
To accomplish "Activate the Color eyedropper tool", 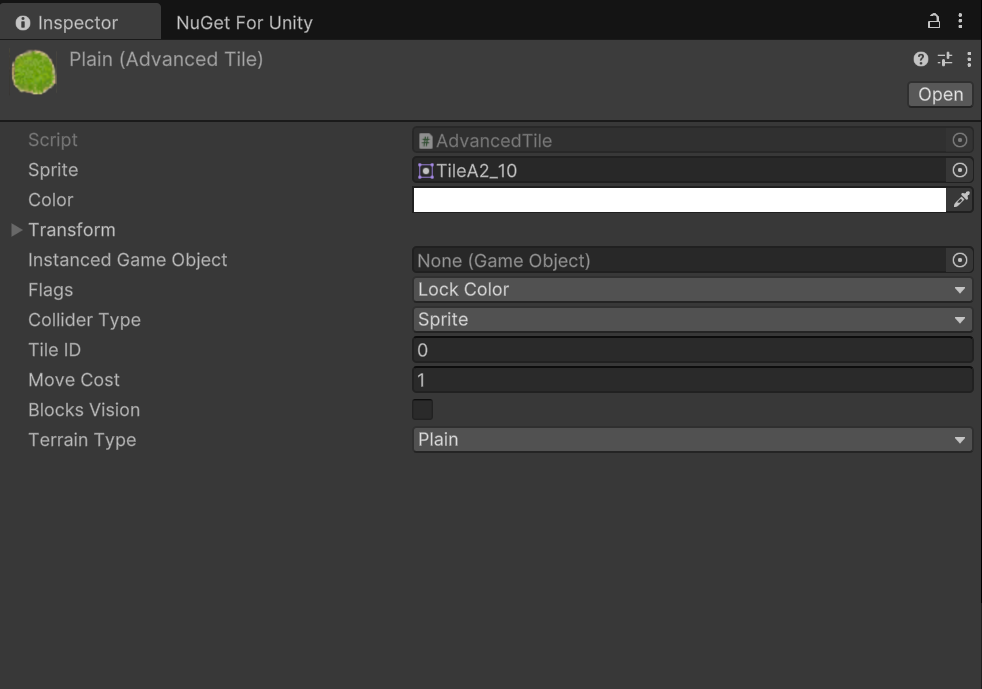I will tap(961, 200).
